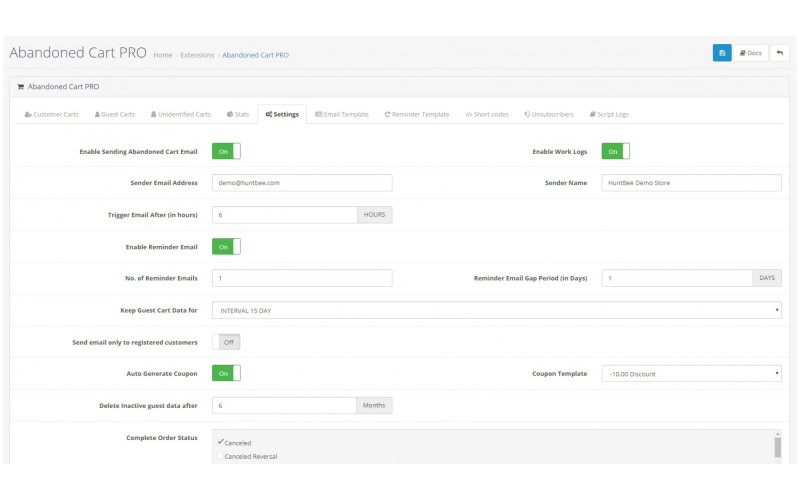
Task: Go to the Reminder Template tab
Action: (417, 115)
